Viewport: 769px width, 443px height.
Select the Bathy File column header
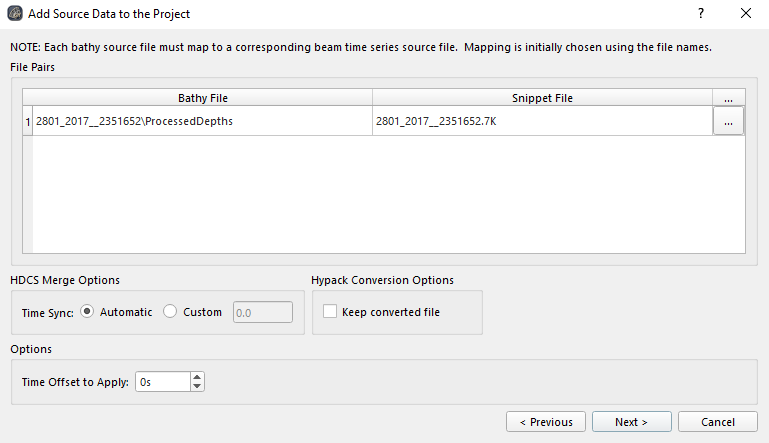203,98
